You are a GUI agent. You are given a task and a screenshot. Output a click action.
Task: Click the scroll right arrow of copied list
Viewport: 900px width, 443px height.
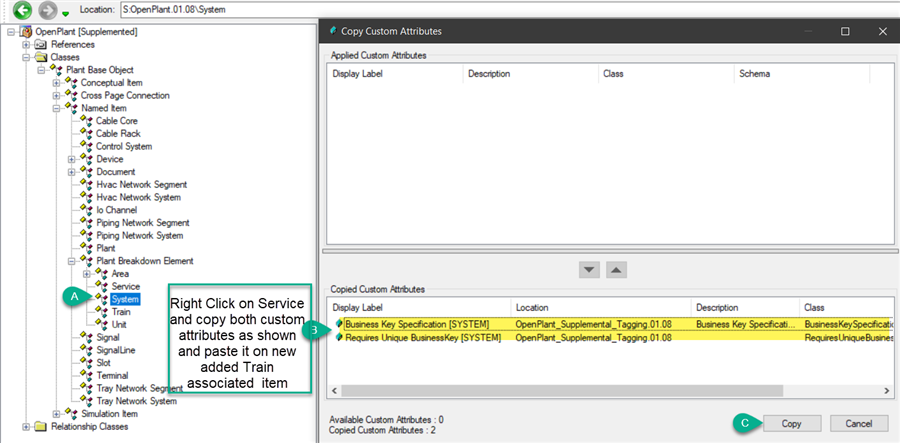[887, 390]
